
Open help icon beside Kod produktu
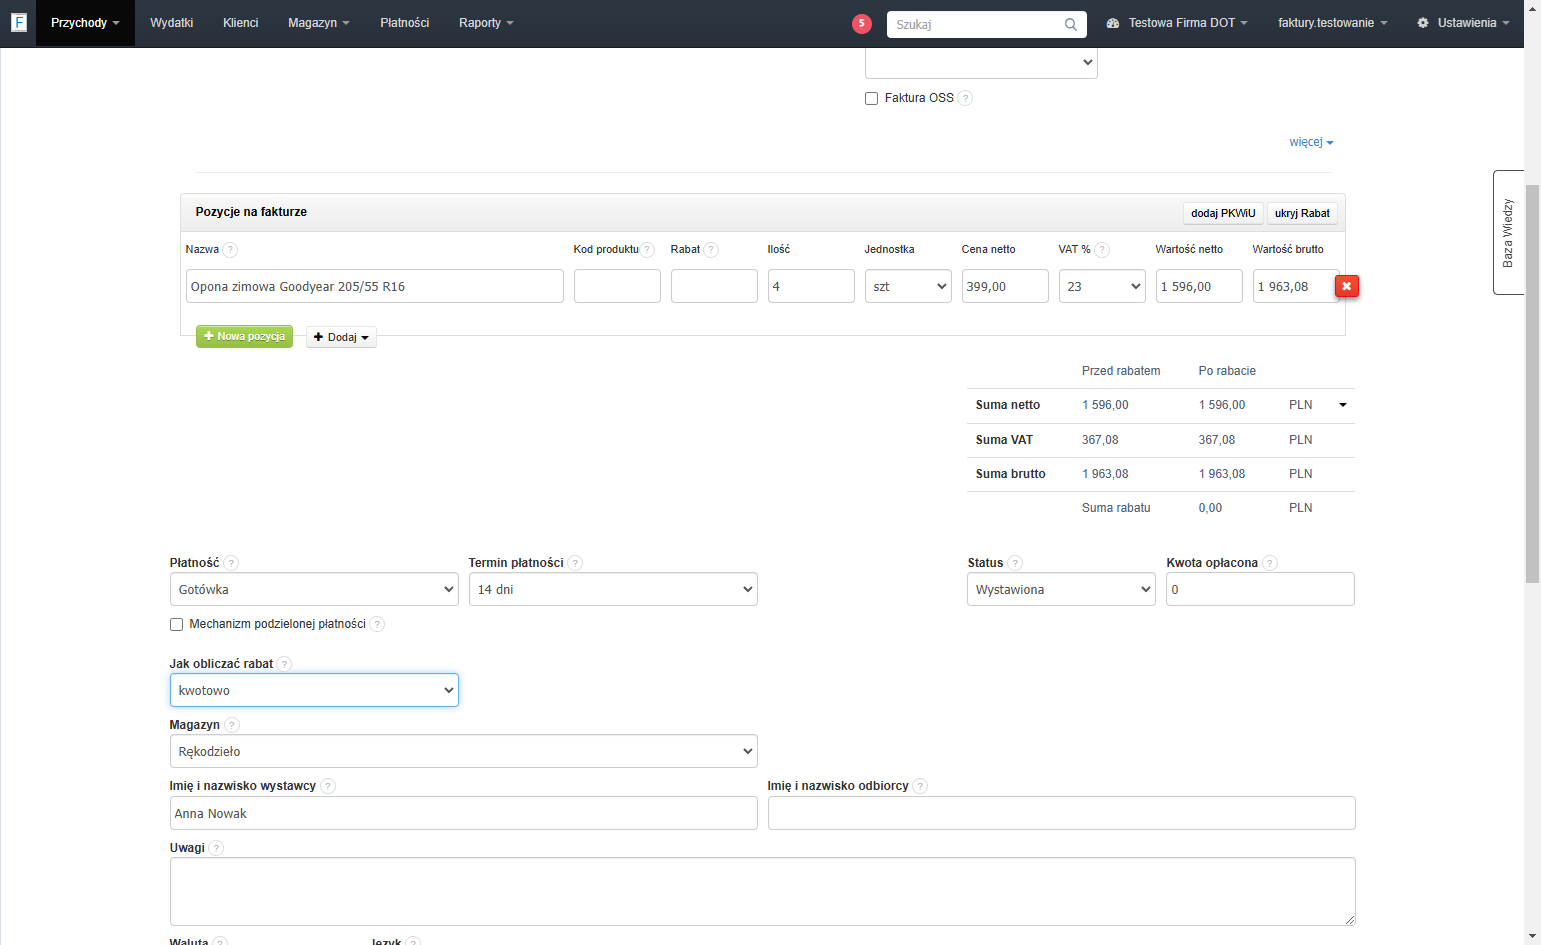tap(648, 250)
